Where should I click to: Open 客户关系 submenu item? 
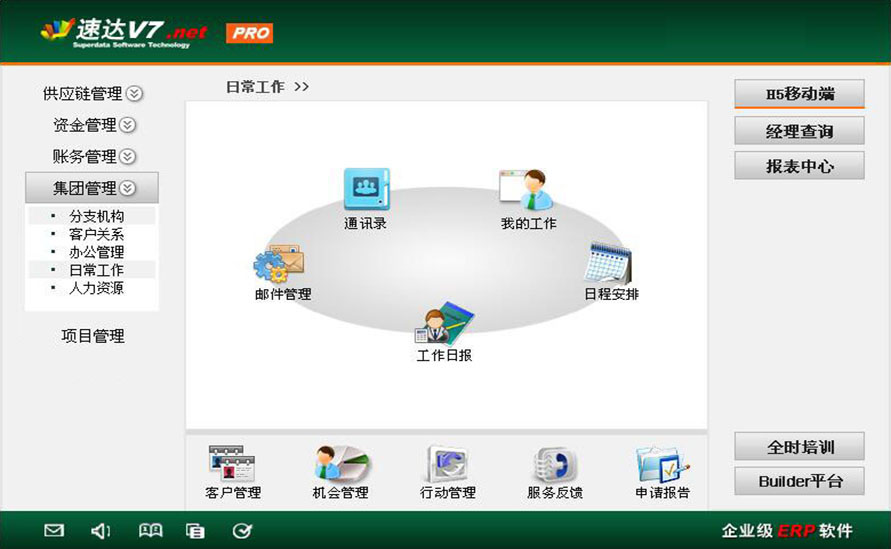tap(97, 234)
